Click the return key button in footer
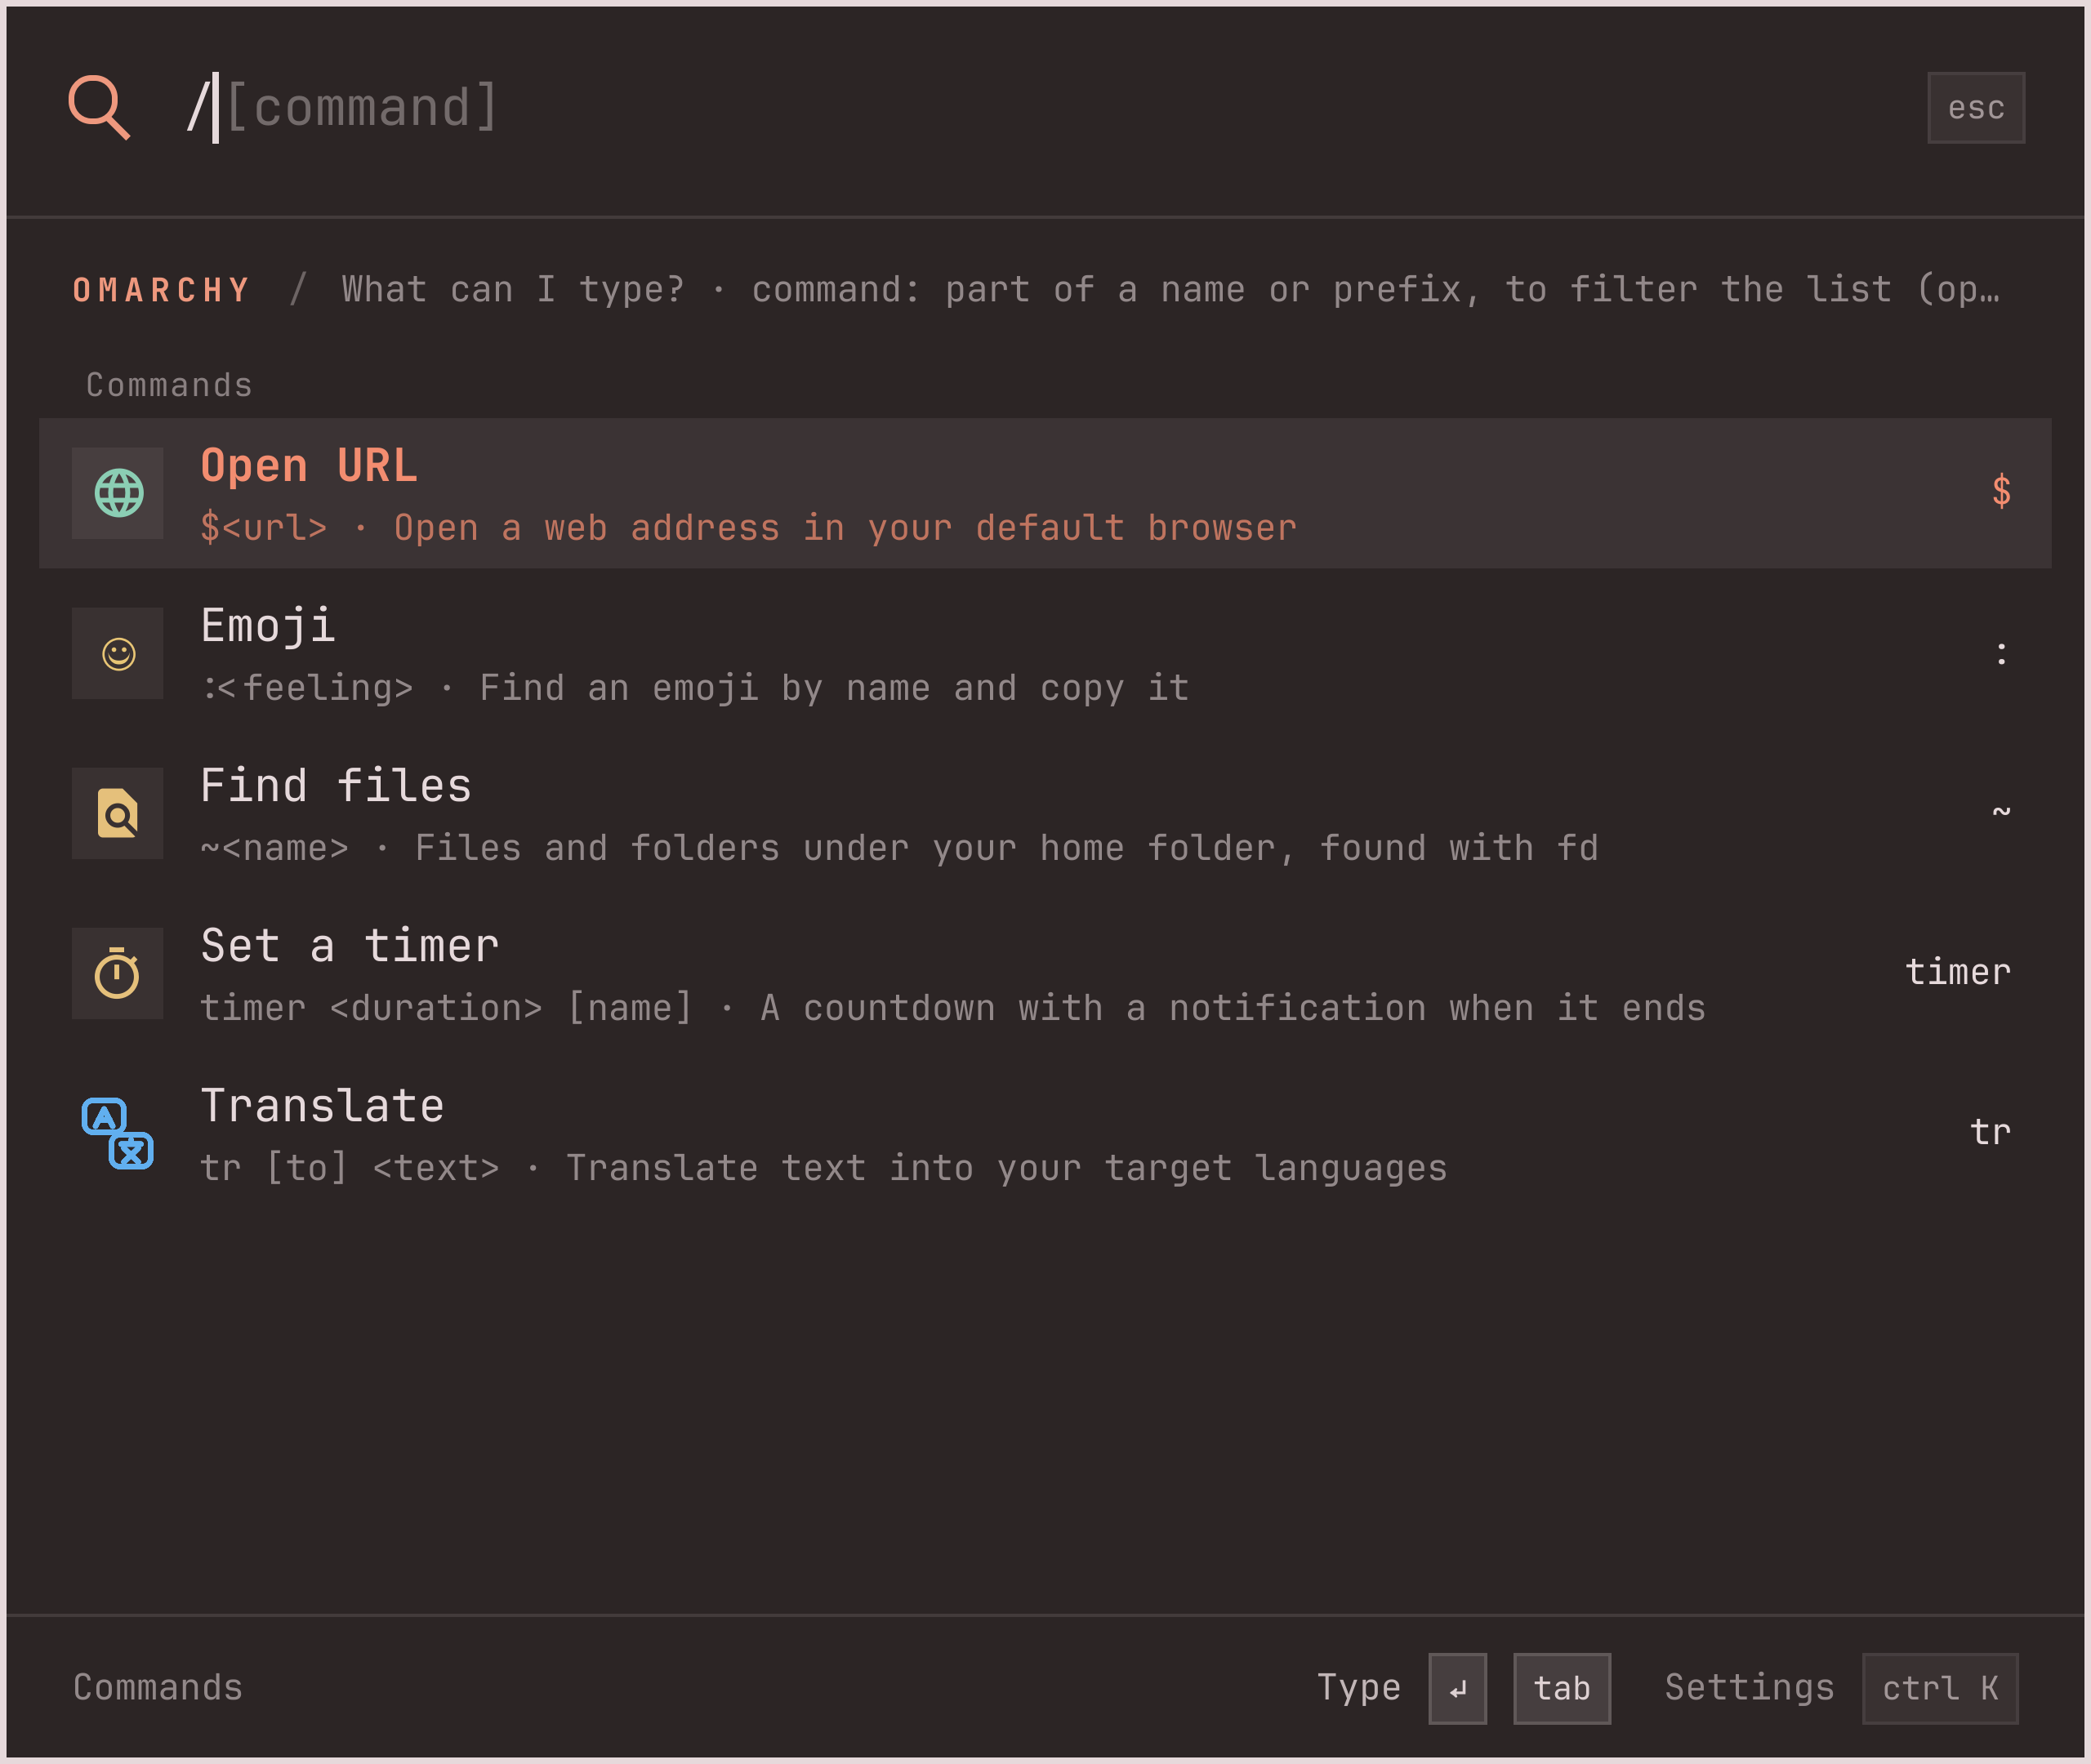The width and height of the screenshot is (2091, 1764). click(1457, 1689)
